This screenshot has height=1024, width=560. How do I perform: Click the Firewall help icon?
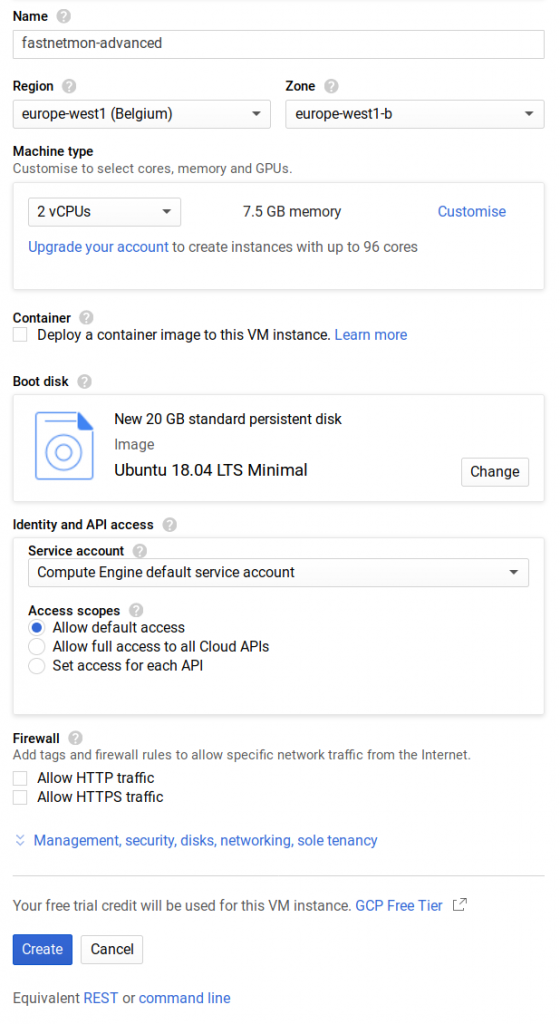point(76,739)
